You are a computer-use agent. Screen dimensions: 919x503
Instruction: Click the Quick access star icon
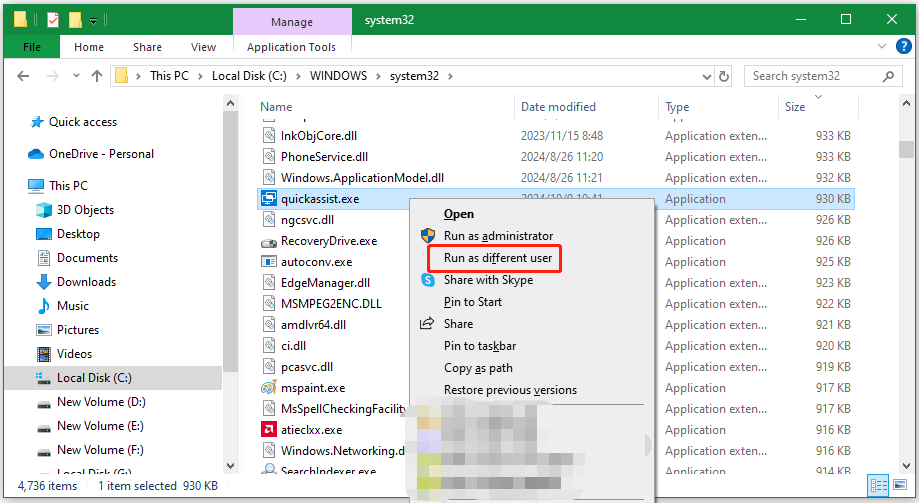click(36, 122)
